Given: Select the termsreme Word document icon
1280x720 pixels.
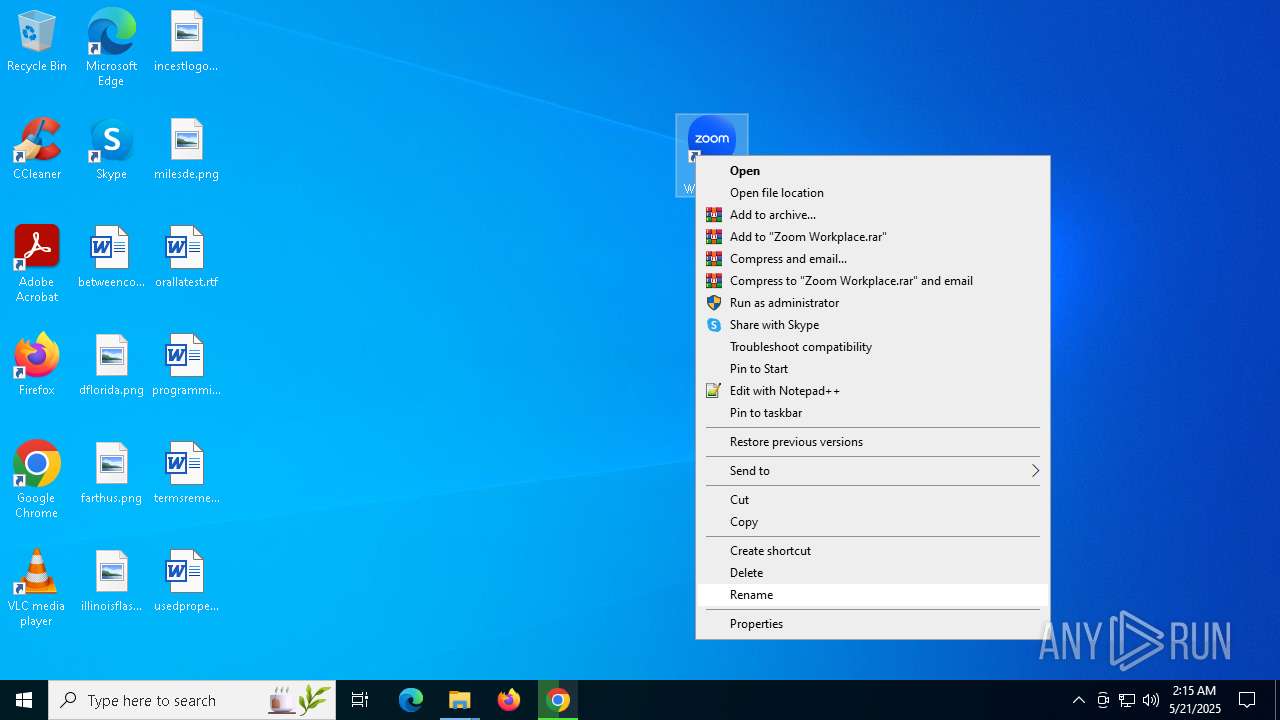Looking at the screenshot, I should point(186,474).
